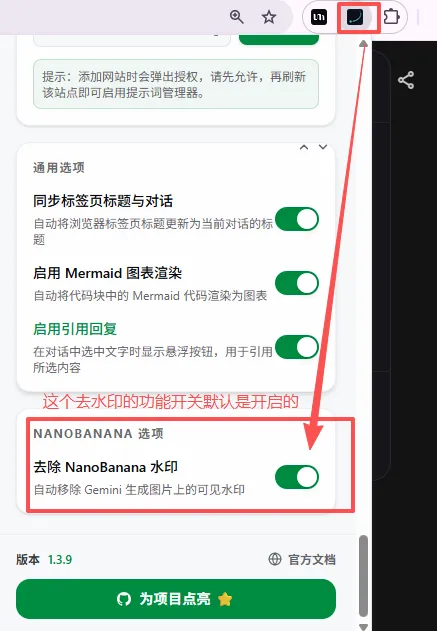Open the 官方文档 link

[312, 559]
